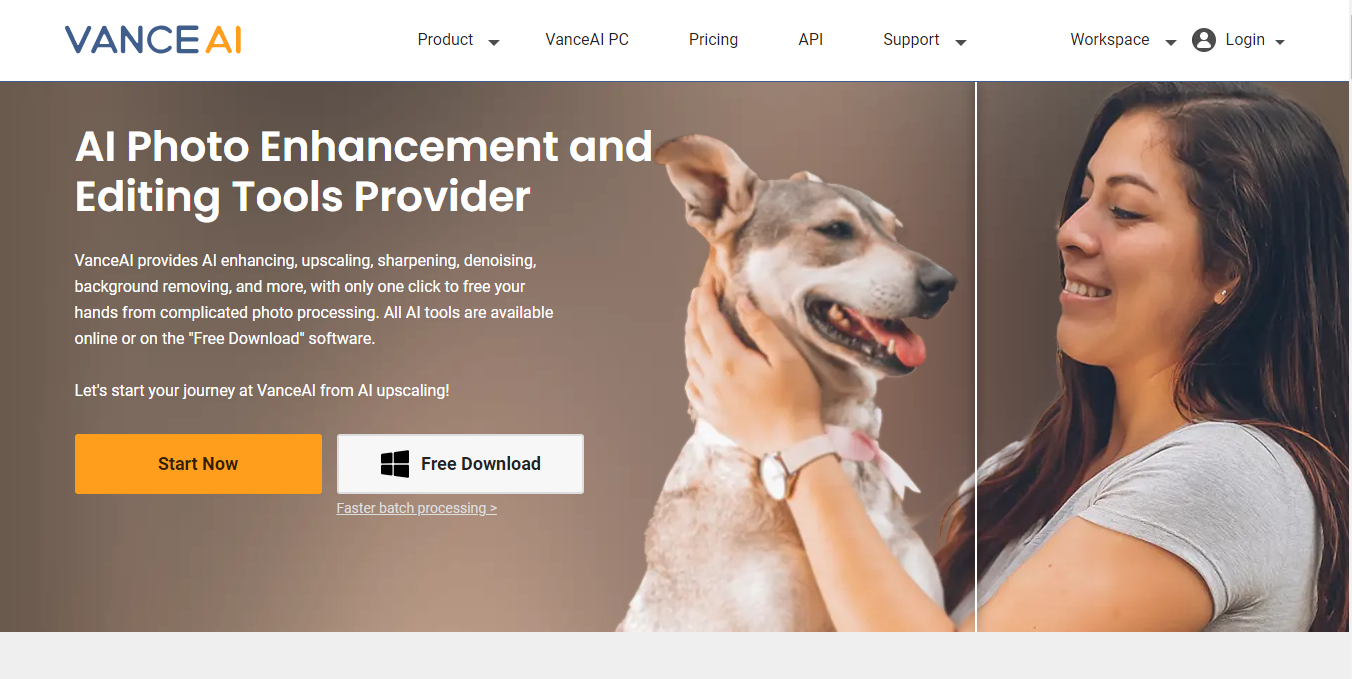Click the Free Download button
Image resolution: width=1352 pixels, height=679 pixels.
[460, 464]
